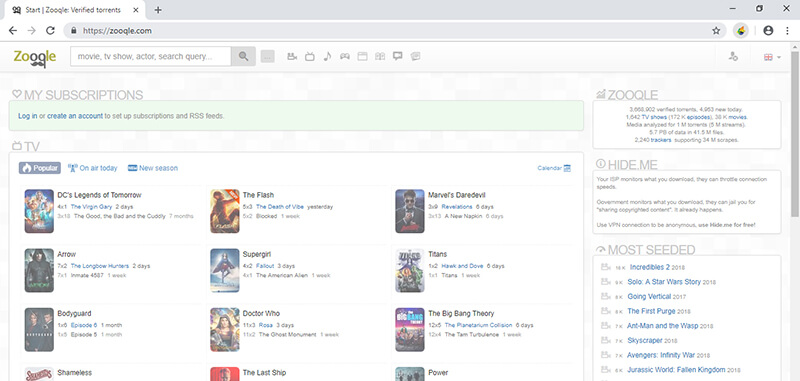
Task: Select the New season tab
Action: point(153,168)
